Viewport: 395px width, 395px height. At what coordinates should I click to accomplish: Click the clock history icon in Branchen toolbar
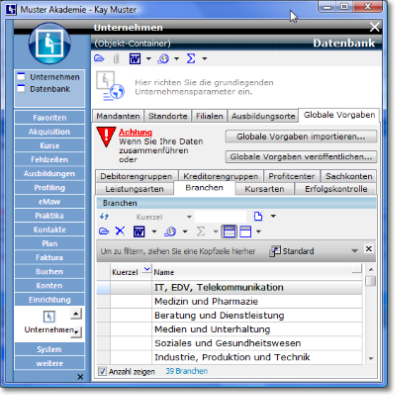click(170, 231)
